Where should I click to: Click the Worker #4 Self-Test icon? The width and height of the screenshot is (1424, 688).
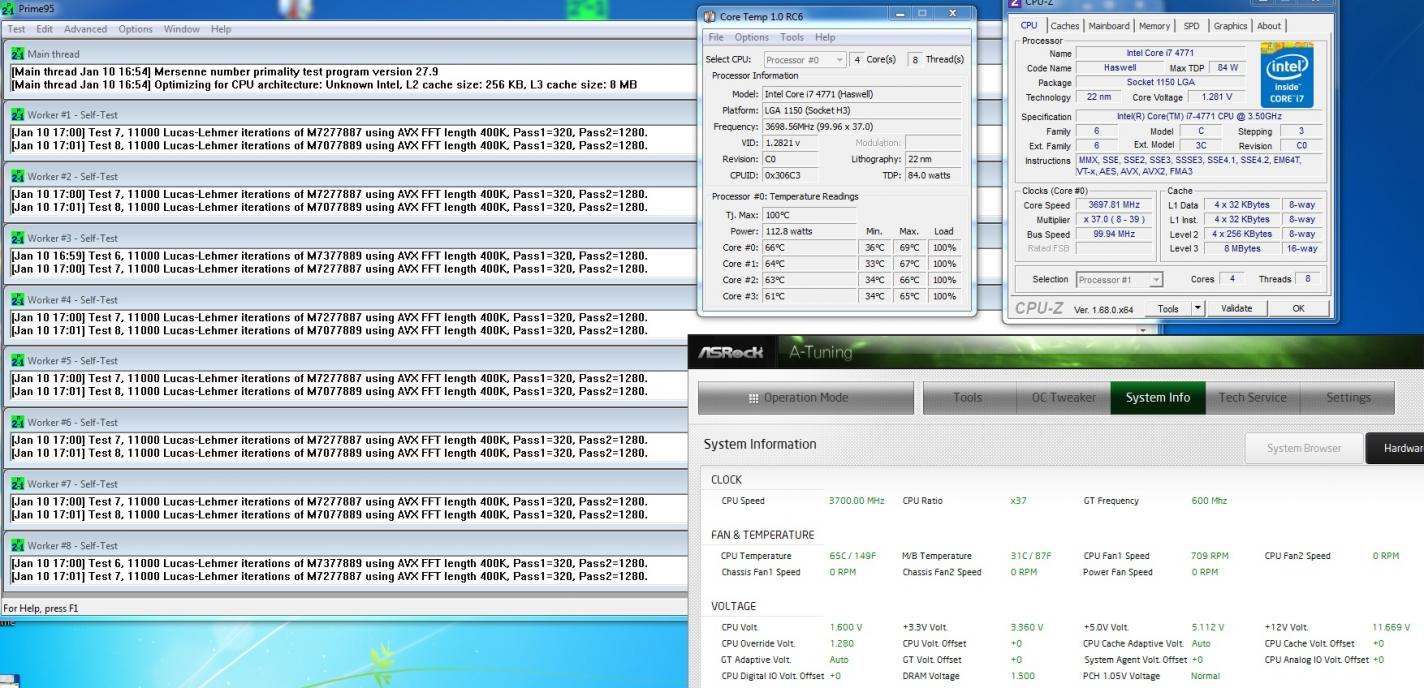(x=18, y=300)
